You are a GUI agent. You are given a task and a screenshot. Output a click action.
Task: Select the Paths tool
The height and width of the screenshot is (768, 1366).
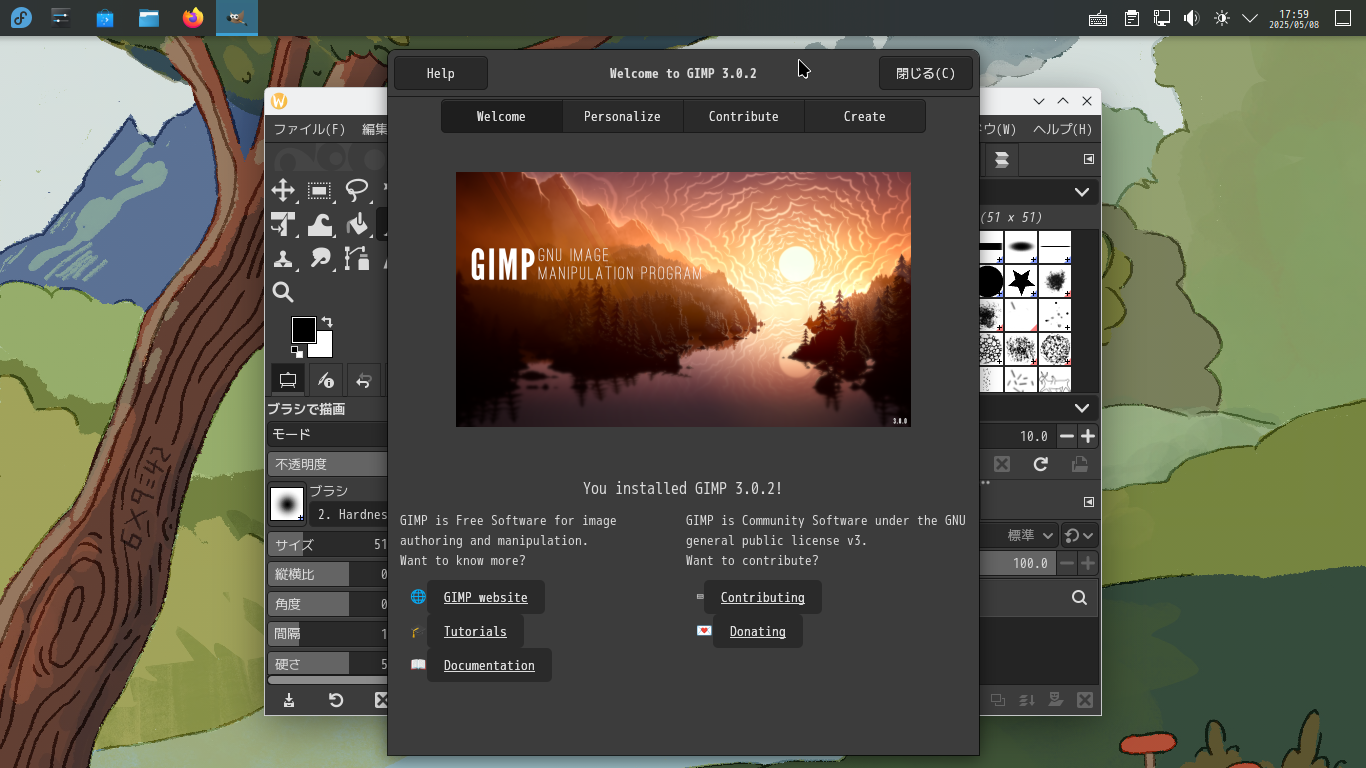[x=357, y=259]
